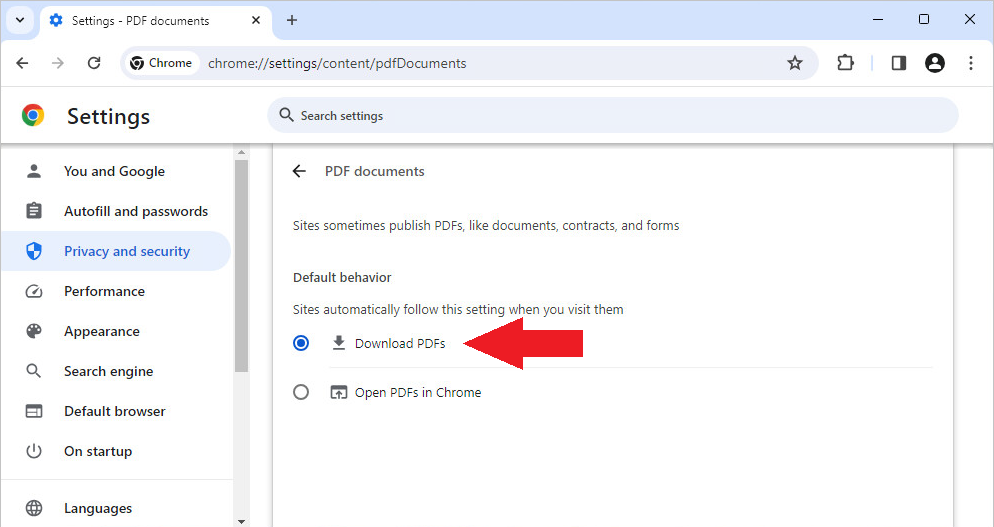The image size is (994, 527).
Task: Select the Settings - PDF documents tab
Action: pyautogui.click(x=156, y=22)
